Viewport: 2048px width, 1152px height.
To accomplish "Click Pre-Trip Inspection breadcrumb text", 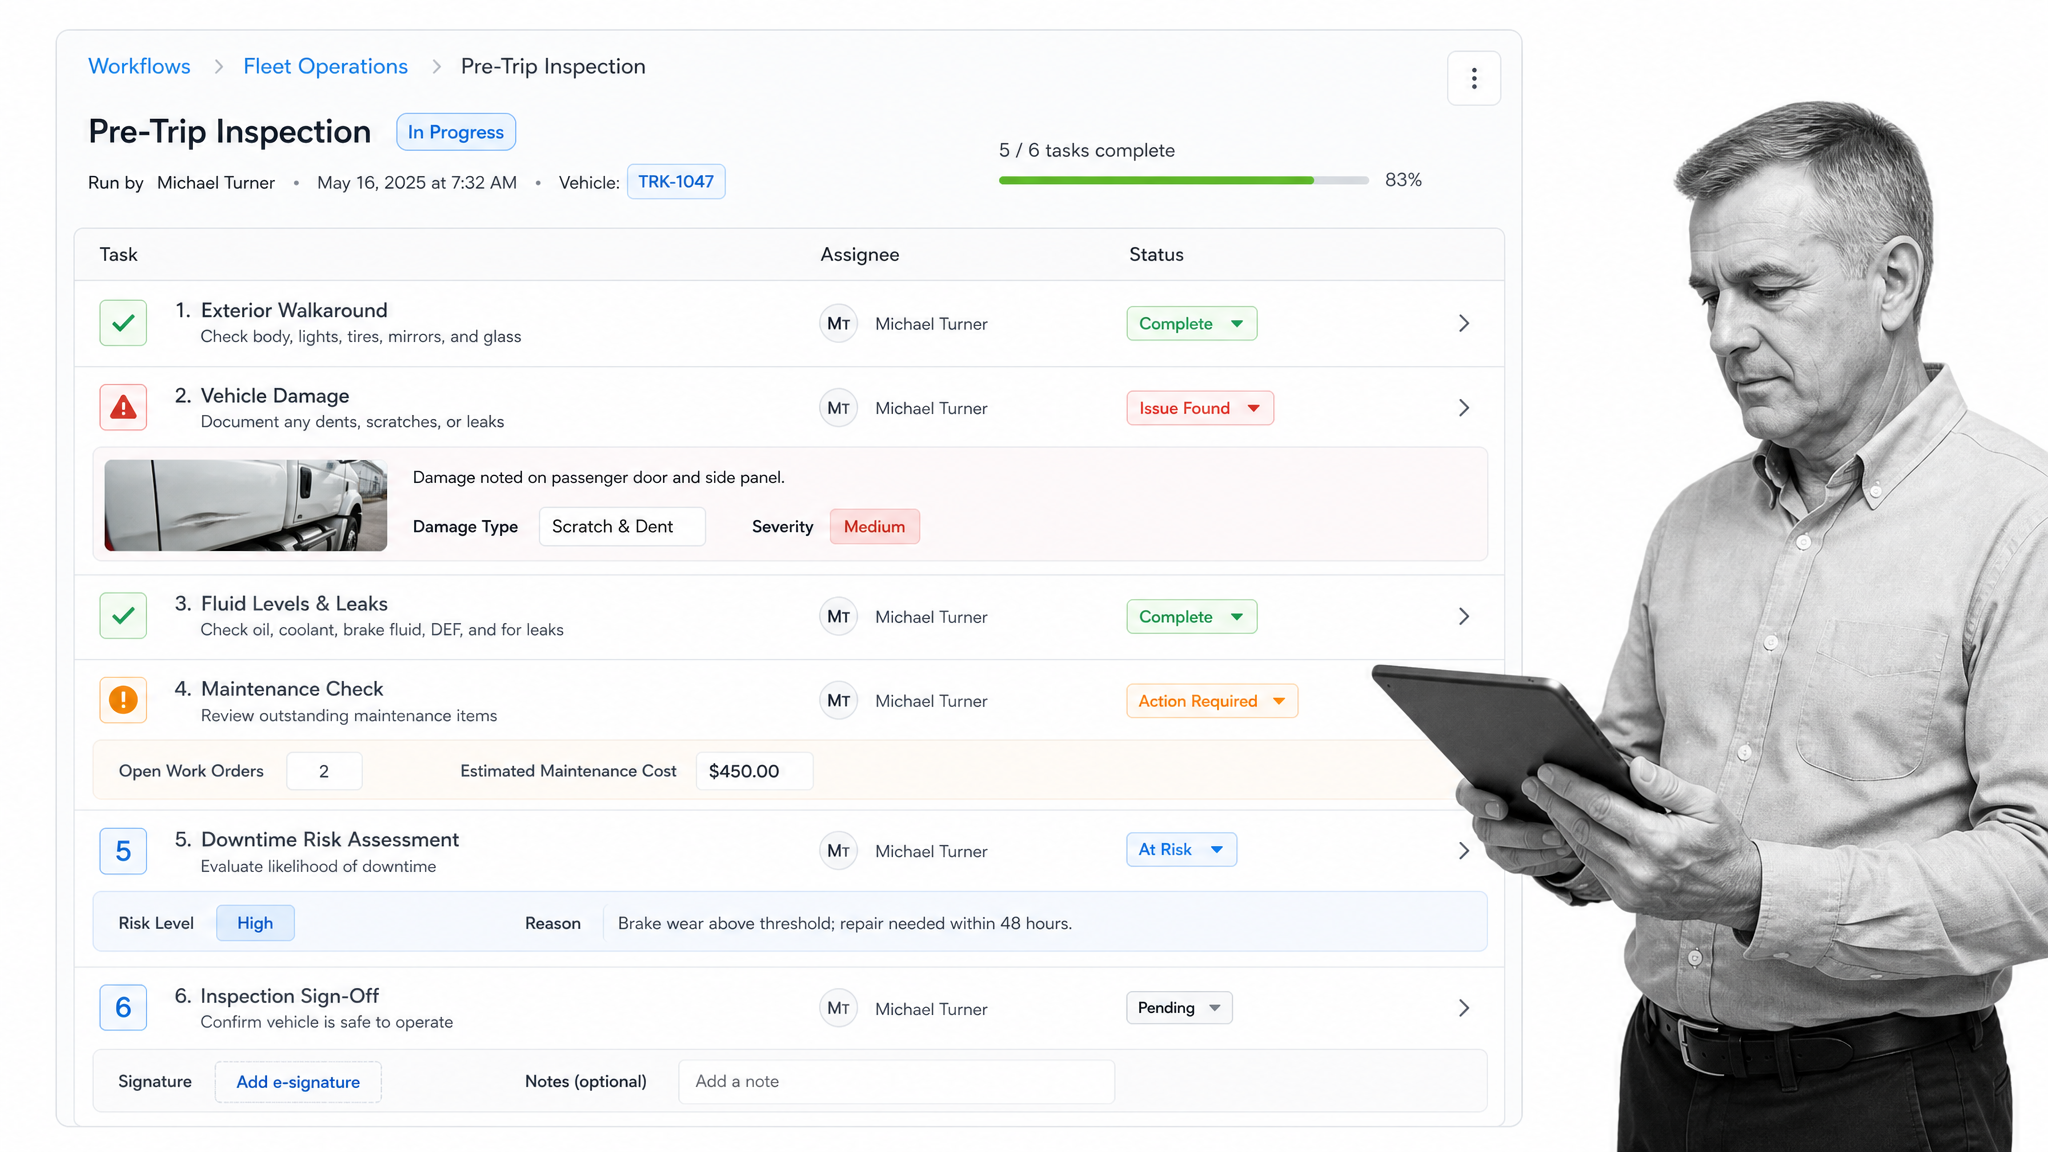I will [x=553, y=66].
